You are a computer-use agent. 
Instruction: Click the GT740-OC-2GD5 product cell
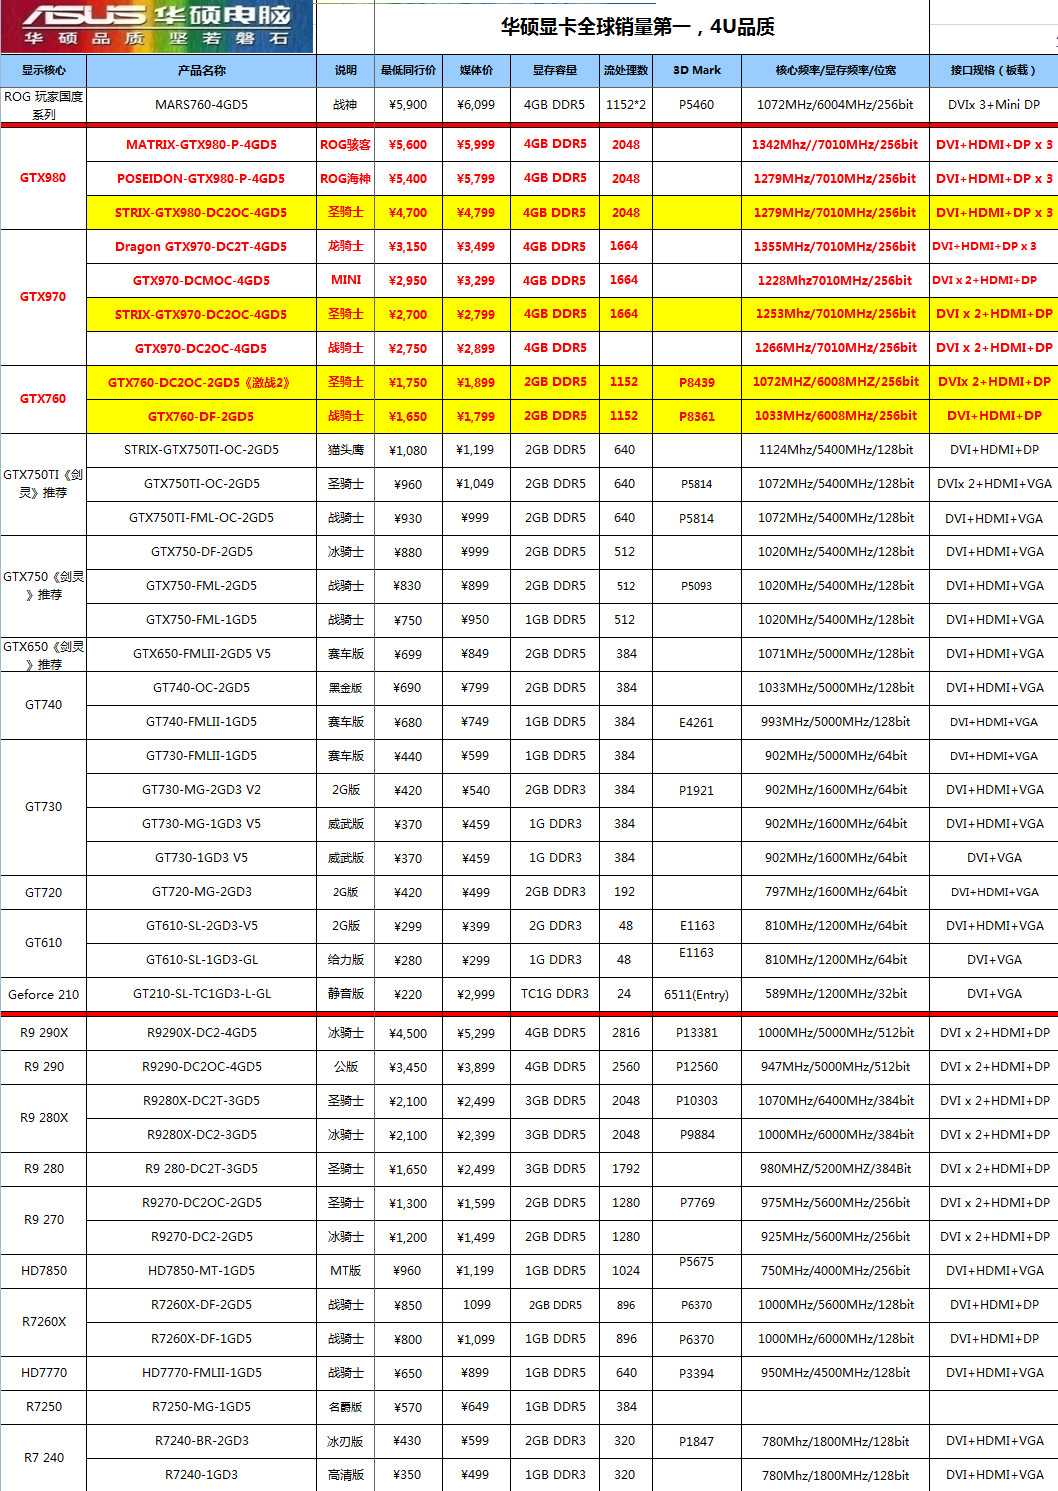[201, 688]
